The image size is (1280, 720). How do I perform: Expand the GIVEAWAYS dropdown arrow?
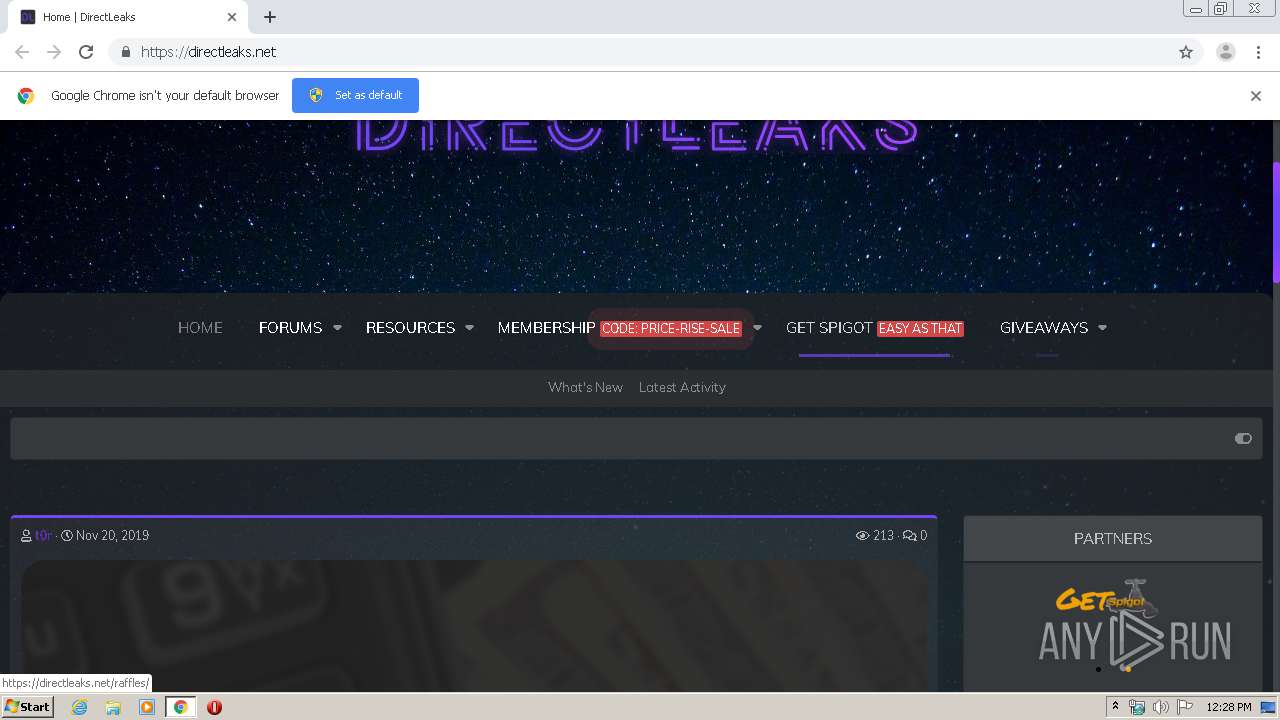tap(1102, 328)
